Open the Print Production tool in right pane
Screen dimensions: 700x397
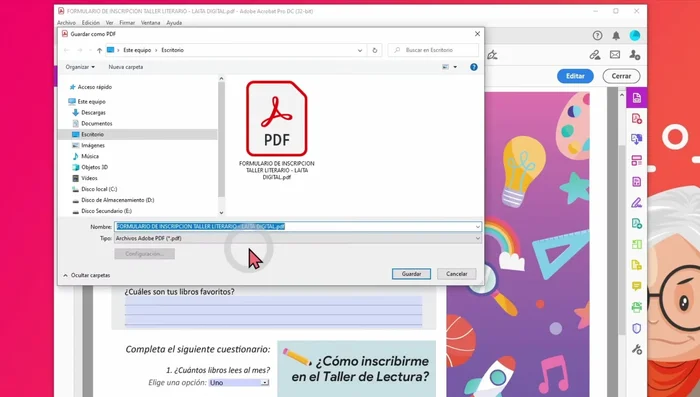point(637,307)
